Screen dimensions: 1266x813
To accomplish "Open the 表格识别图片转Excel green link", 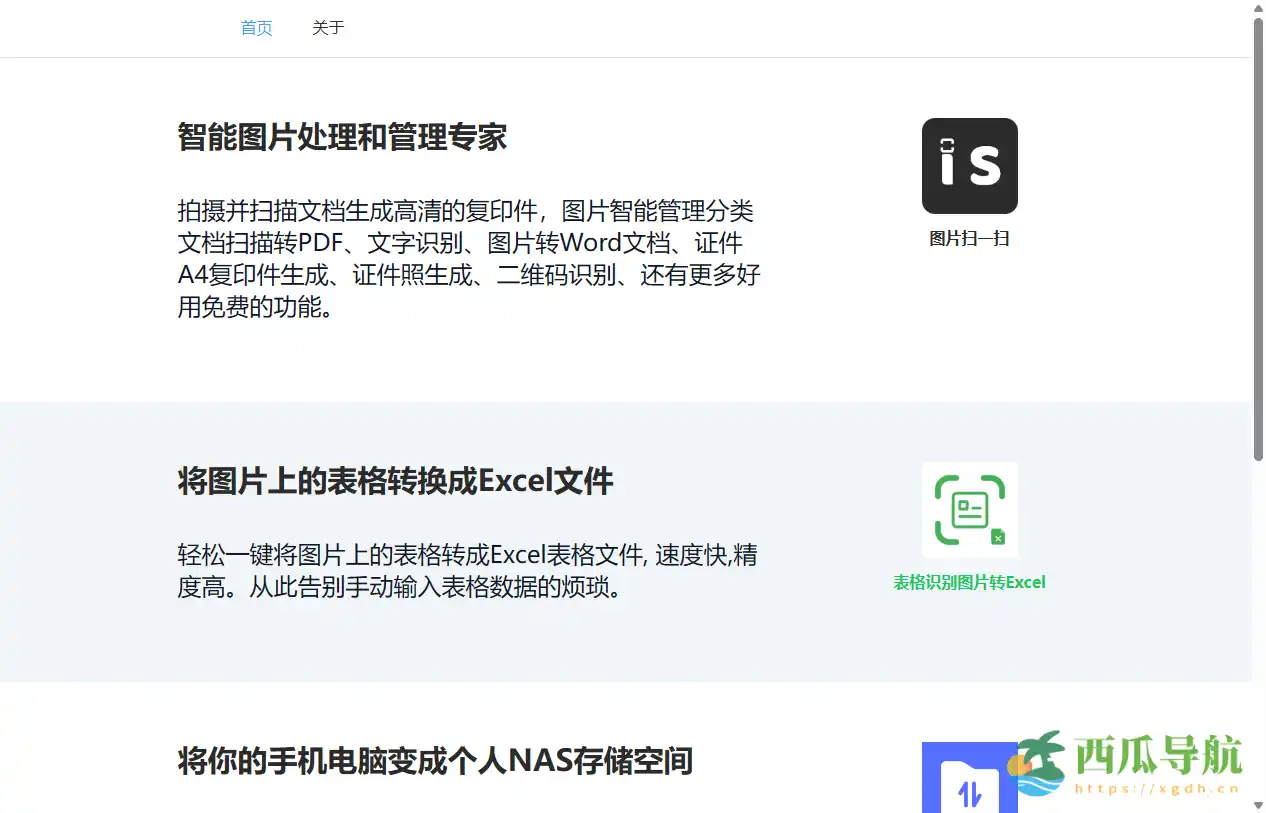I will 969,581.
